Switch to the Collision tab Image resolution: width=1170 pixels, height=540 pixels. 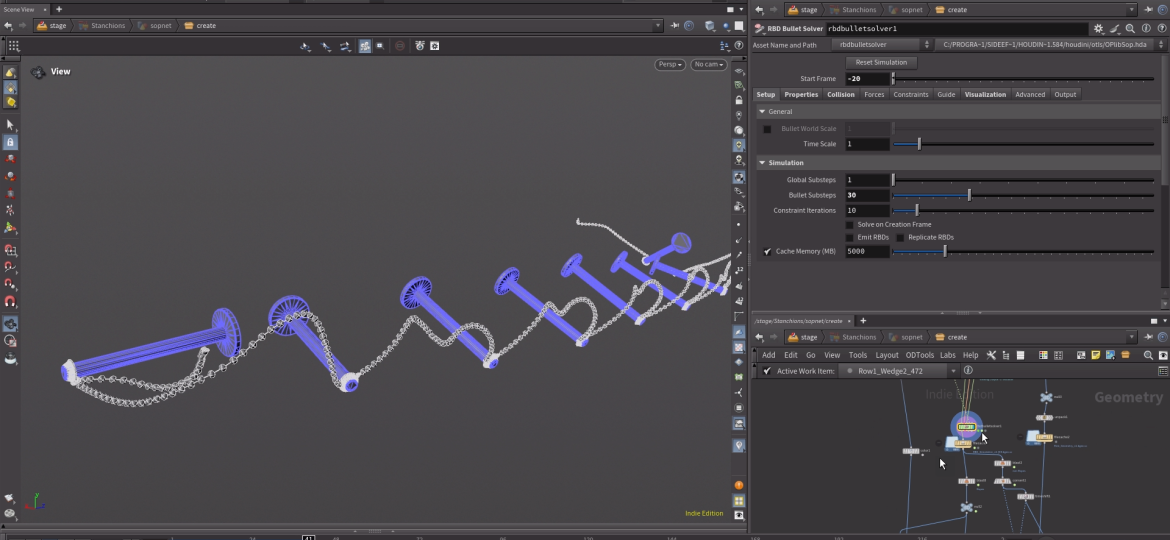point(840,95)
